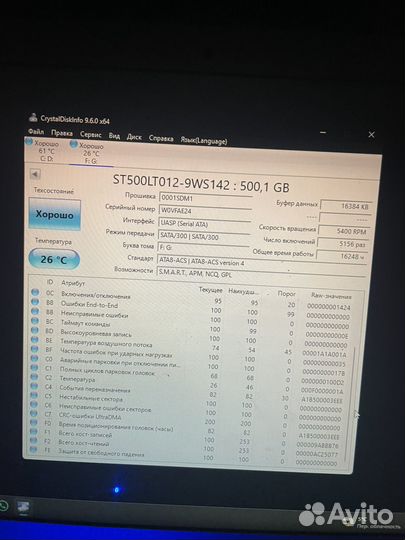Click the CrystalDiskInfo title bar app icon
This screenshot has height=540, width=405.
33,117
